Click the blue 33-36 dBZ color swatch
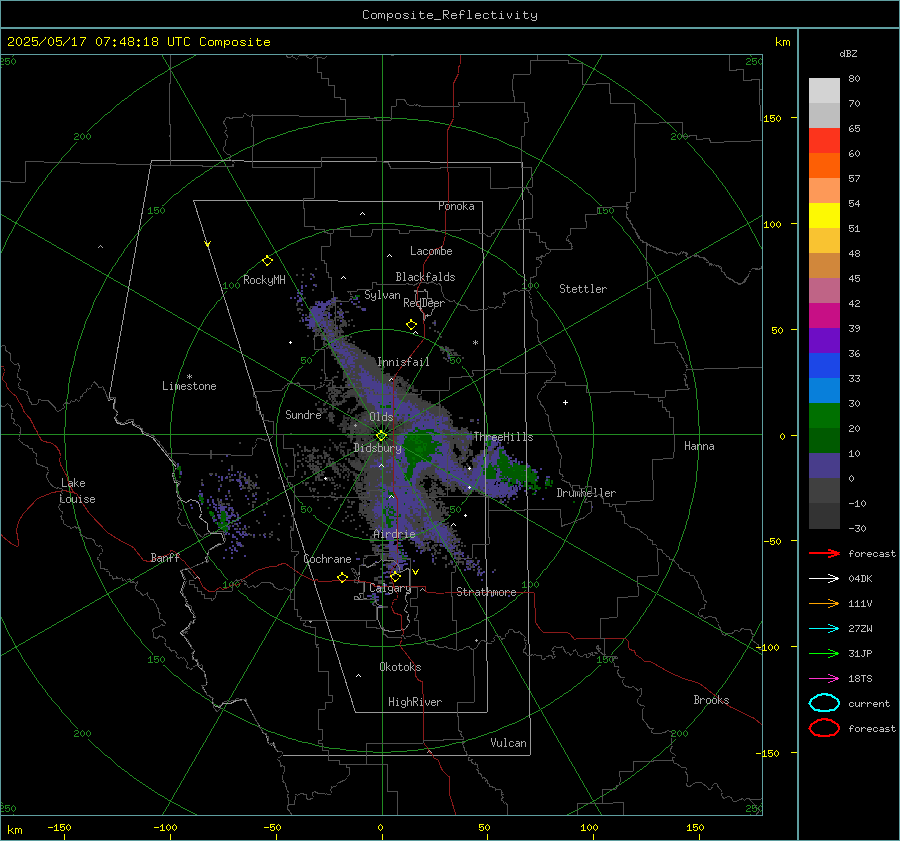The width and height of the screenshot is (900, 841). pyautogui.click(x=824, y=365)
